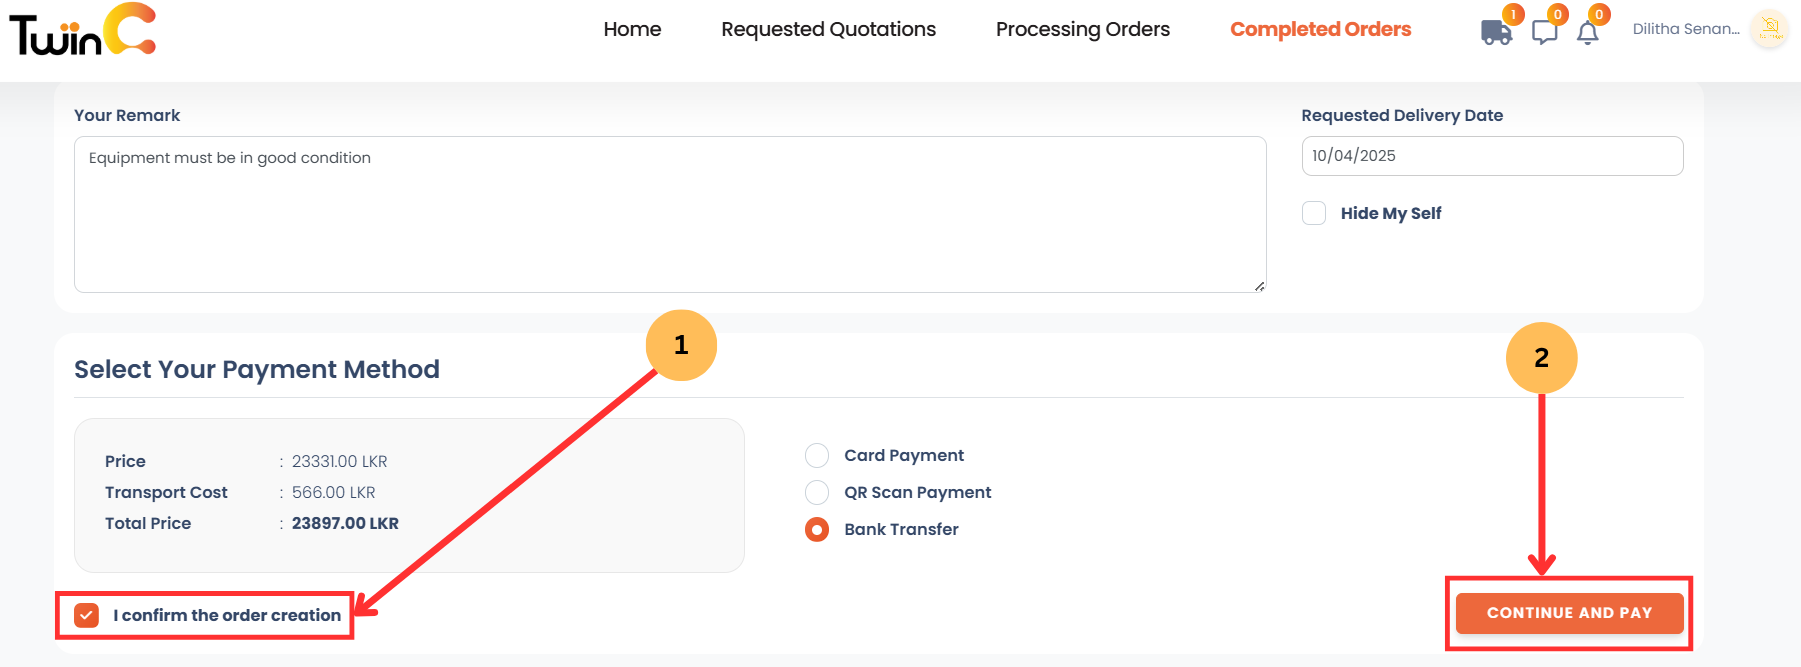Navigate to Home
This screenshot has height=667, width=1801.
(x=632, y=29)
